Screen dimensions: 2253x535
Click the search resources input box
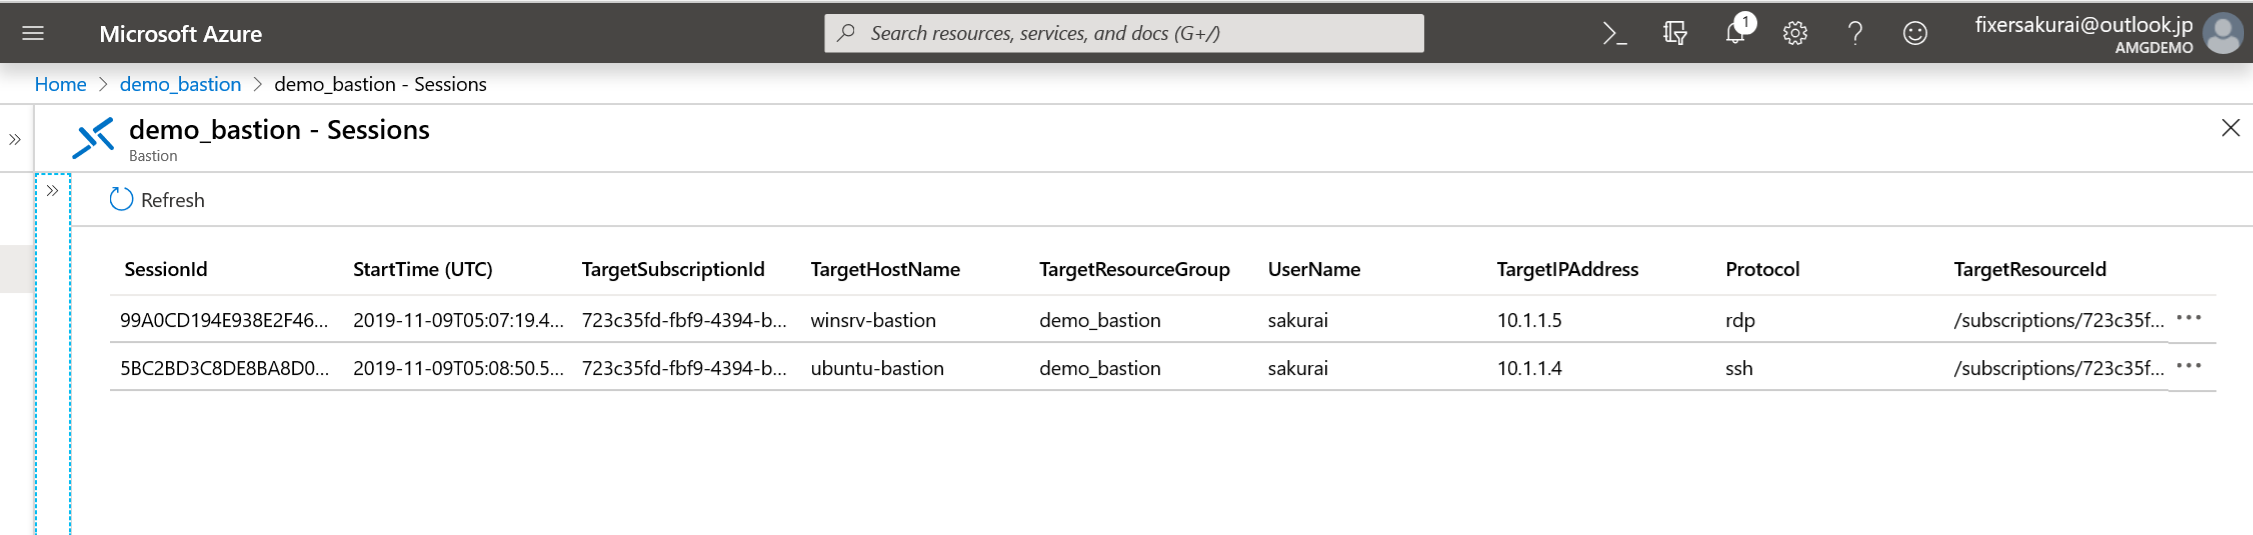pos(1124,33)
